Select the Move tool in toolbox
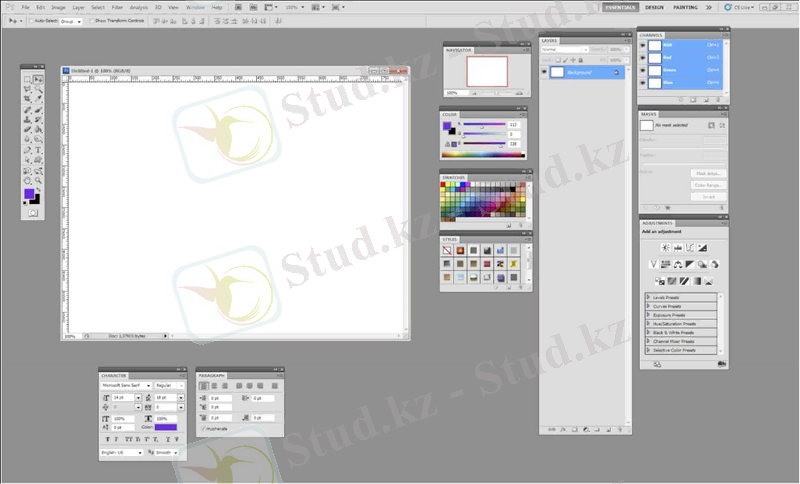800x484 pixels. (38, 79)
